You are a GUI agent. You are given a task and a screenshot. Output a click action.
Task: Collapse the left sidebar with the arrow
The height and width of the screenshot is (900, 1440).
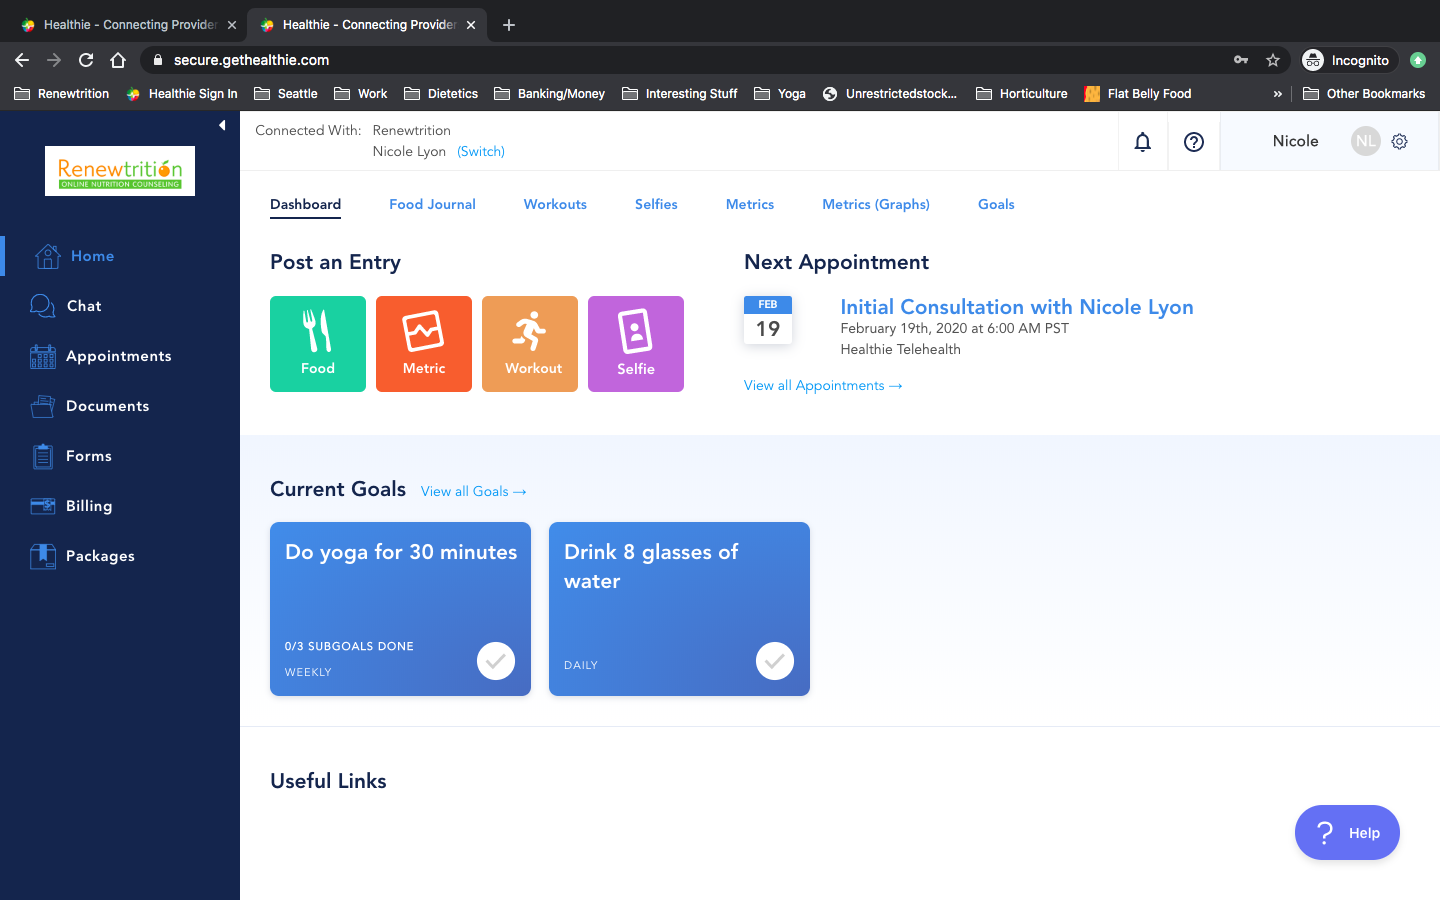(222, 125)
